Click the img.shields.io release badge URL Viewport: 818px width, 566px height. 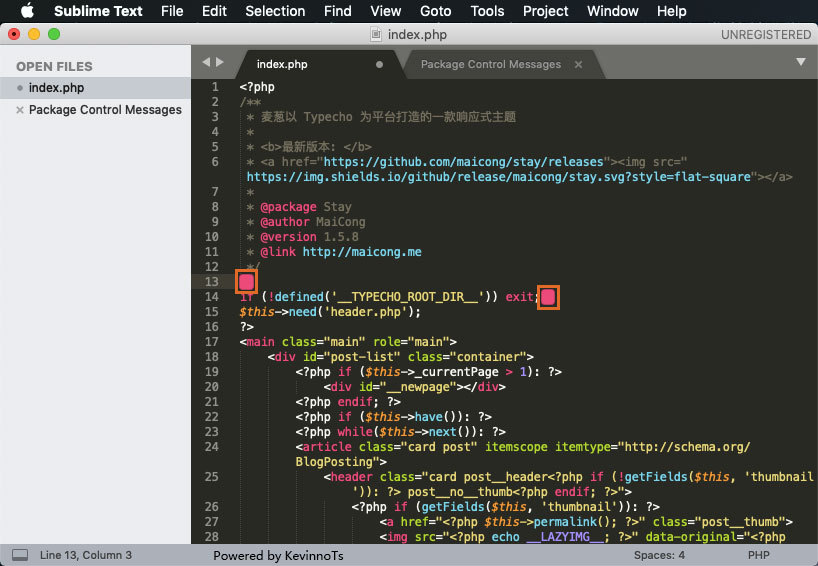(498, 177)
